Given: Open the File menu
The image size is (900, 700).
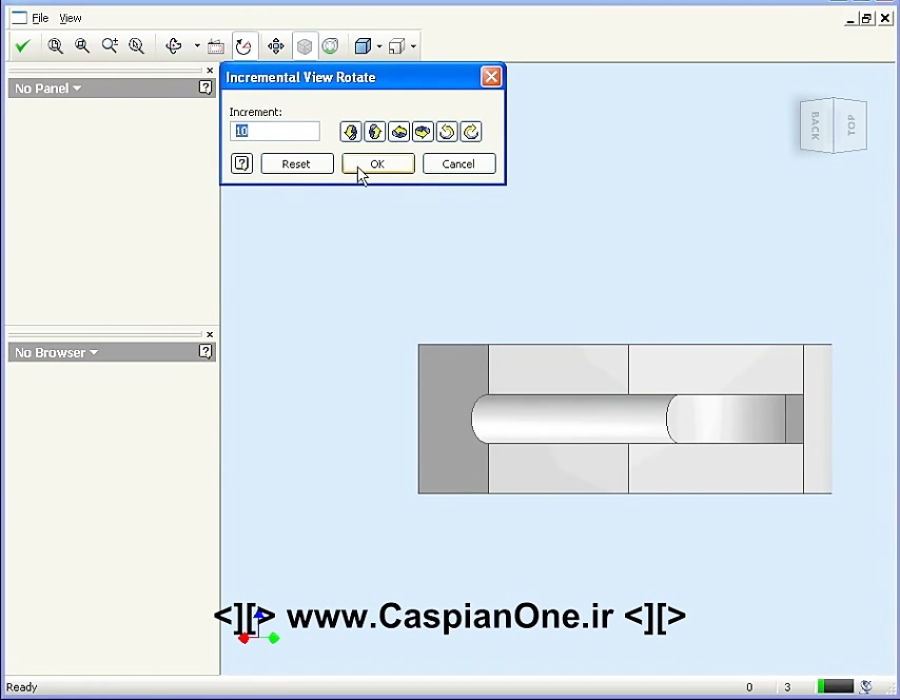Looking at the screenshot, I should (x=40, y=17).
